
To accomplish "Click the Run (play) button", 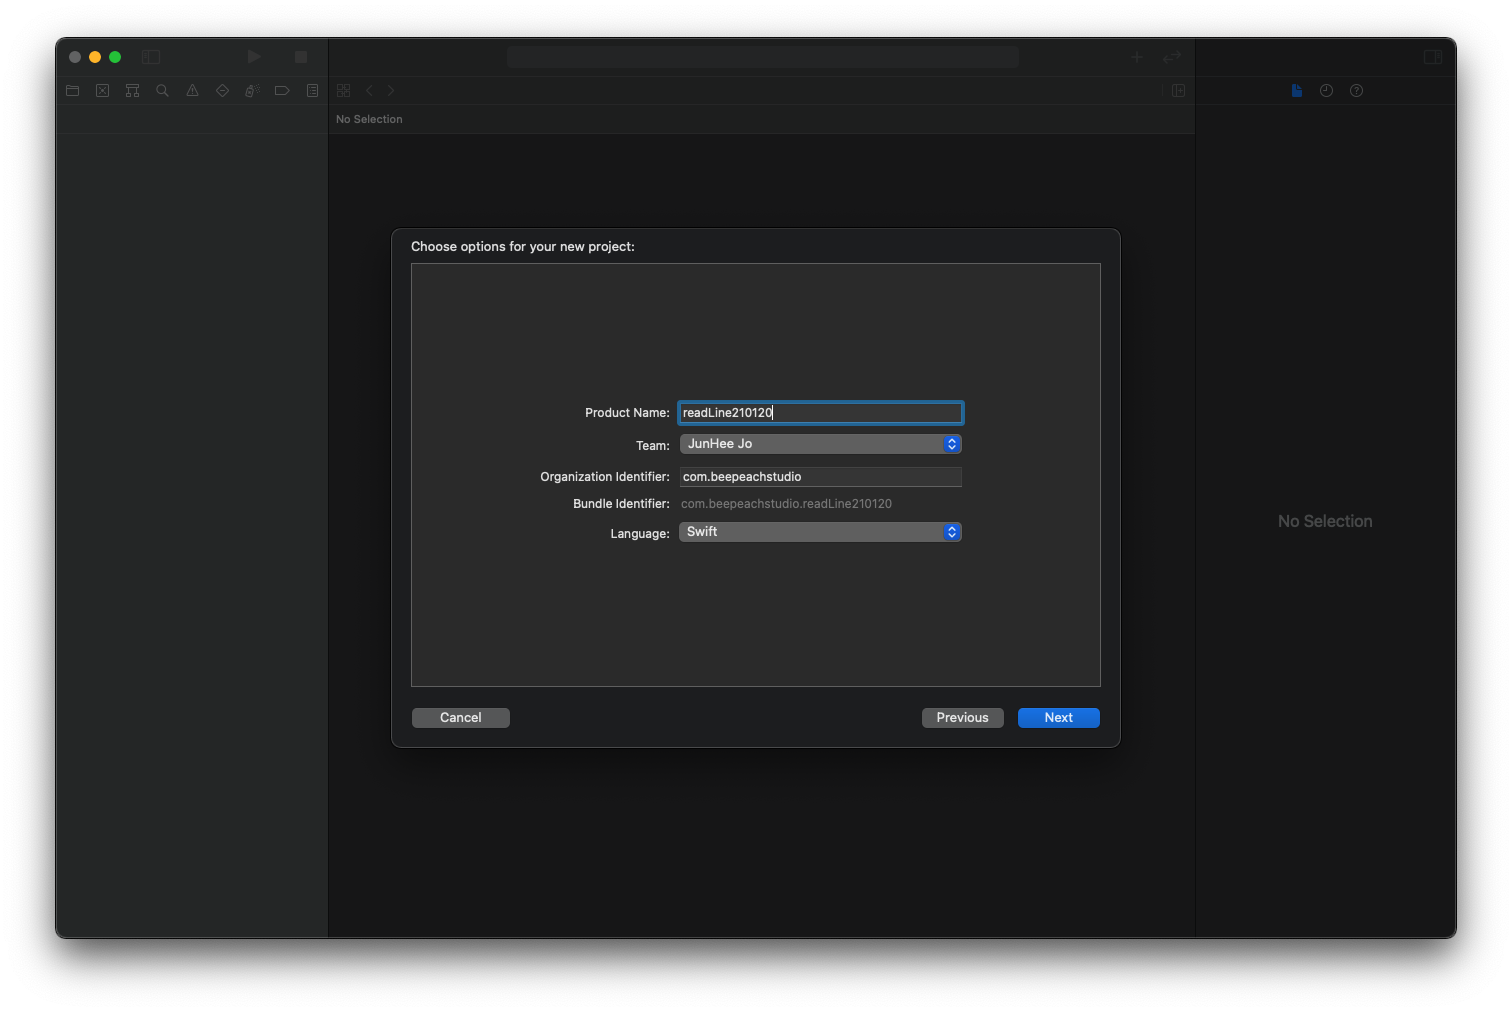I will tap(254, 57).
